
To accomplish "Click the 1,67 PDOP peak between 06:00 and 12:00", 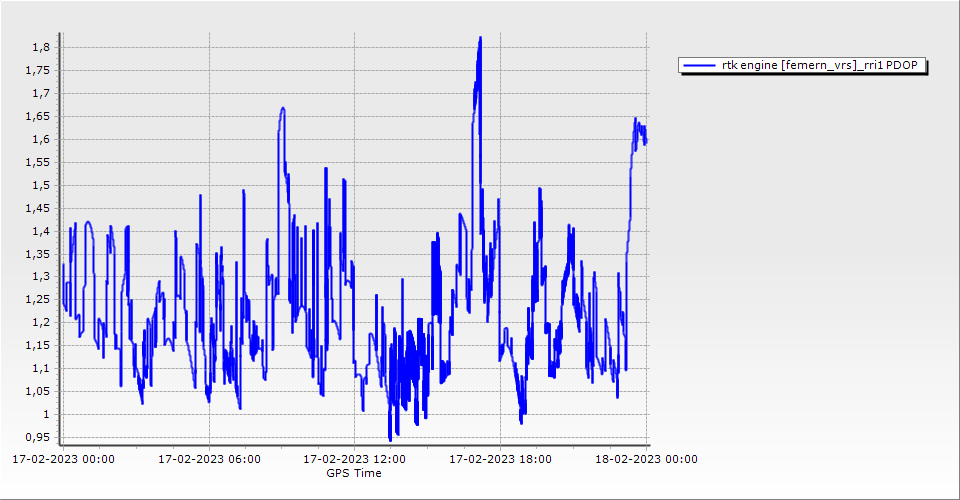I will tap(283, 108).
